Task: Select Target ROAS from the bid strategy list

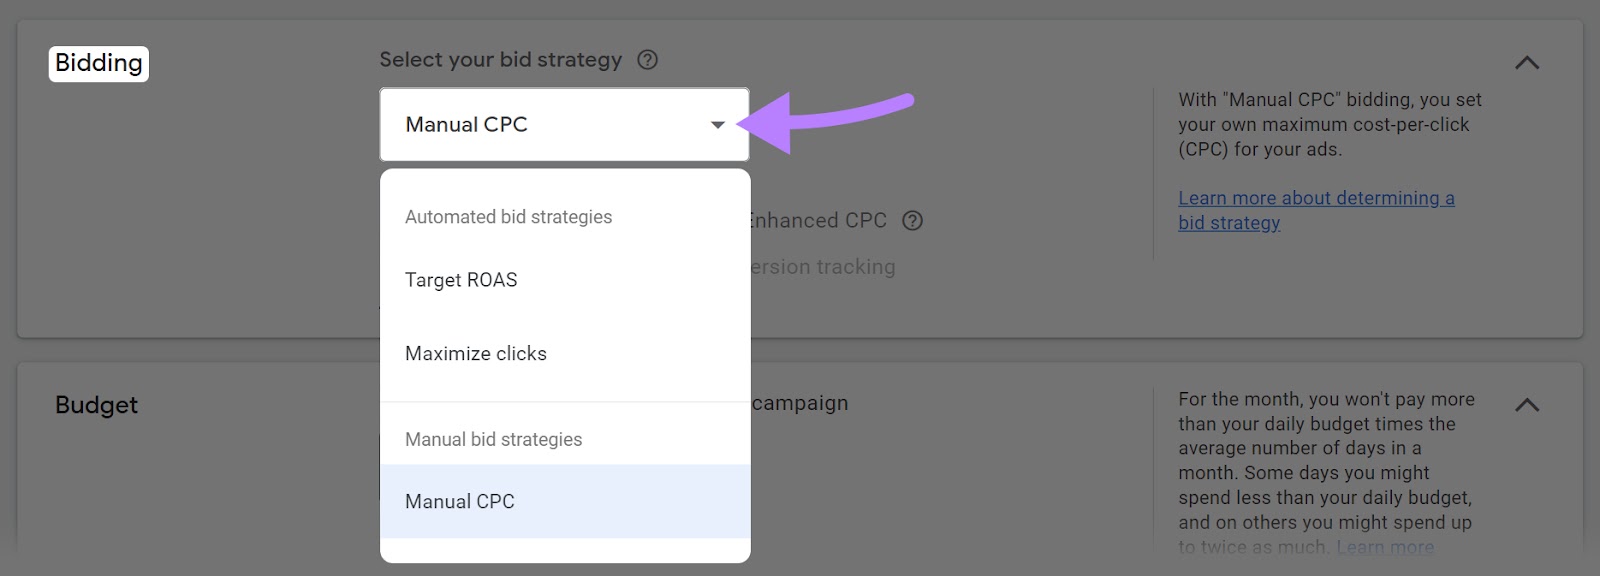Action: pyautogui.click(x=460, y=280)
